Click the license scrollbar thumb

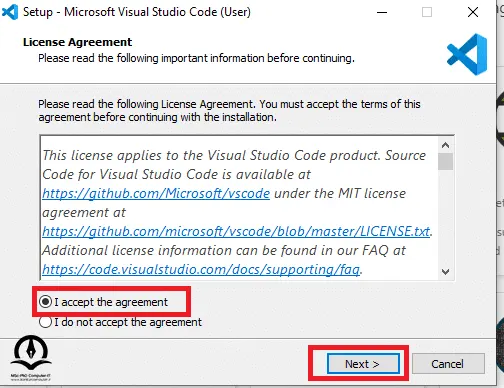coord(445,162)
